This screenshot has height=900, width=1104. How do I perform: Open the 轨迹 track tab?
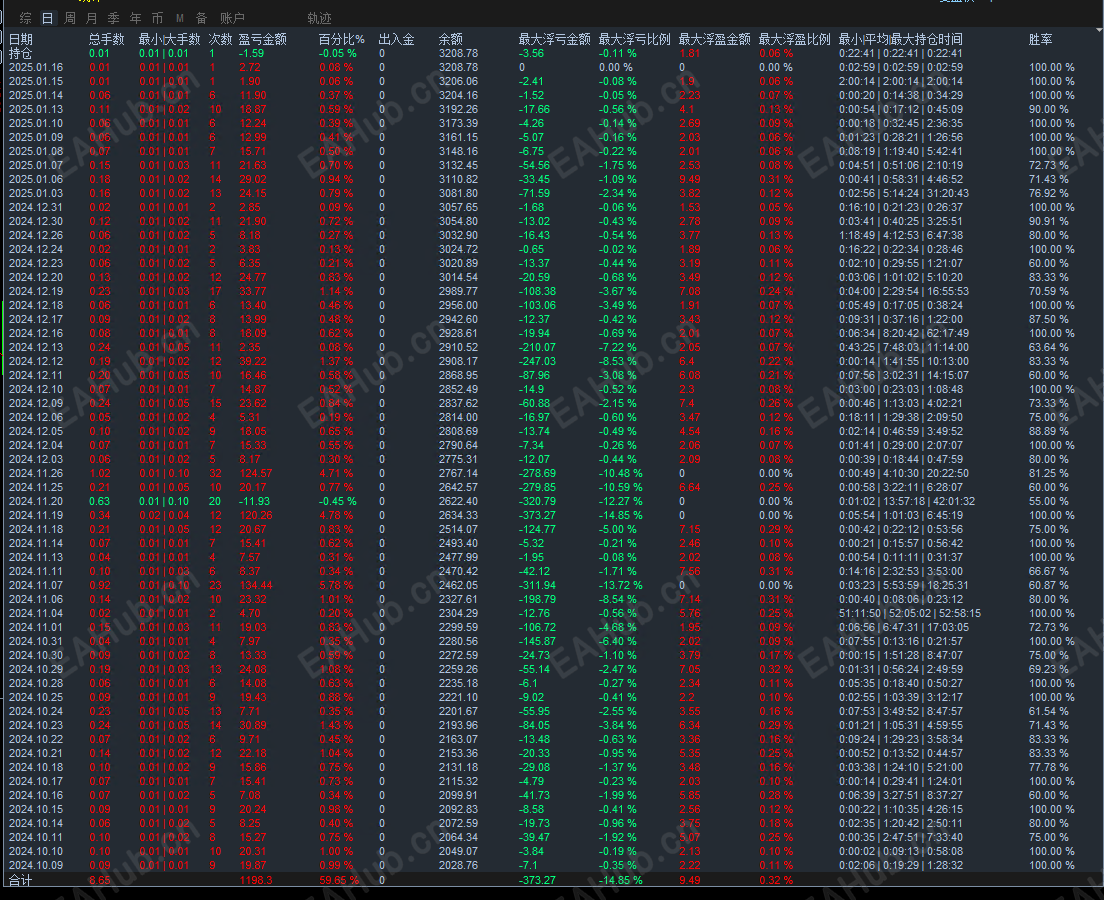[x=319, y=18]
